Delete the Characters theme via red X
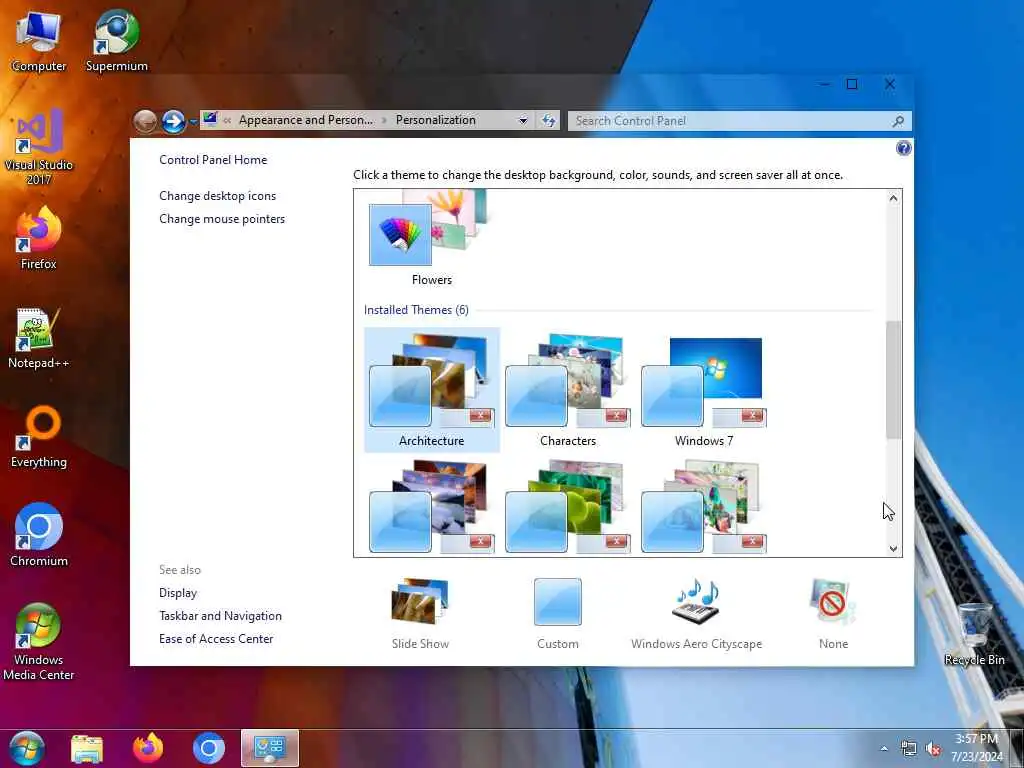This screenshot has height=768, width=1024. (x=616, y=415)
